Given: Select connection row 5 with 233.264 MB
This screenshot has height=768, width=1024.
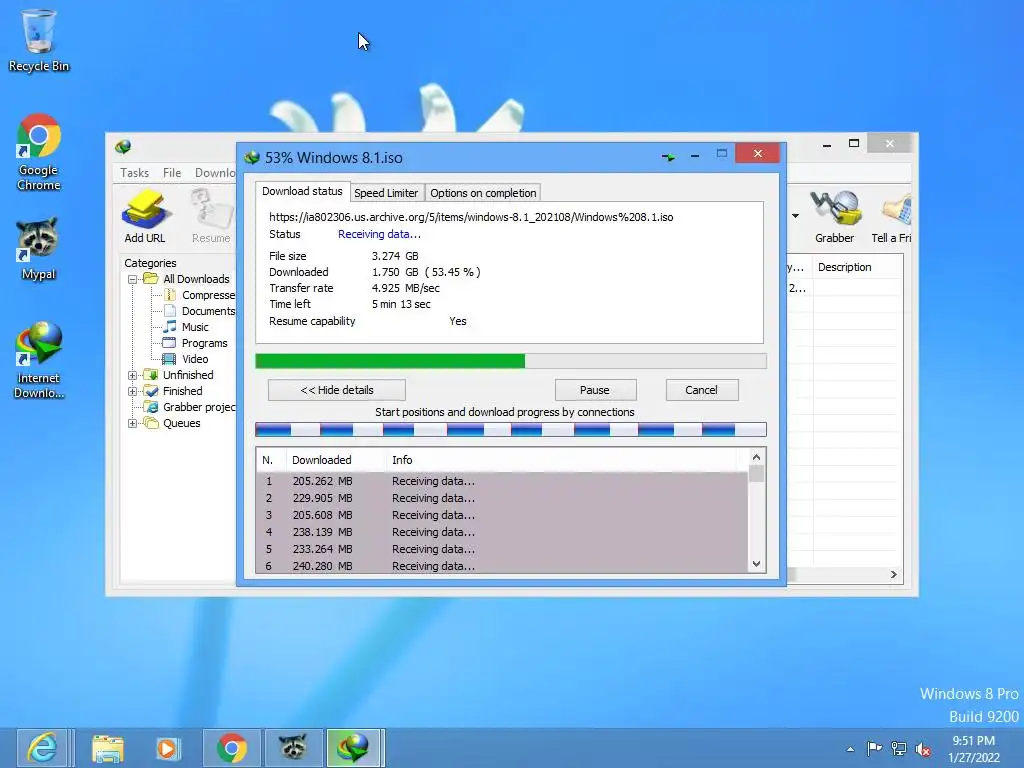Looking at the screenshot, I should (x=502, y=549).
